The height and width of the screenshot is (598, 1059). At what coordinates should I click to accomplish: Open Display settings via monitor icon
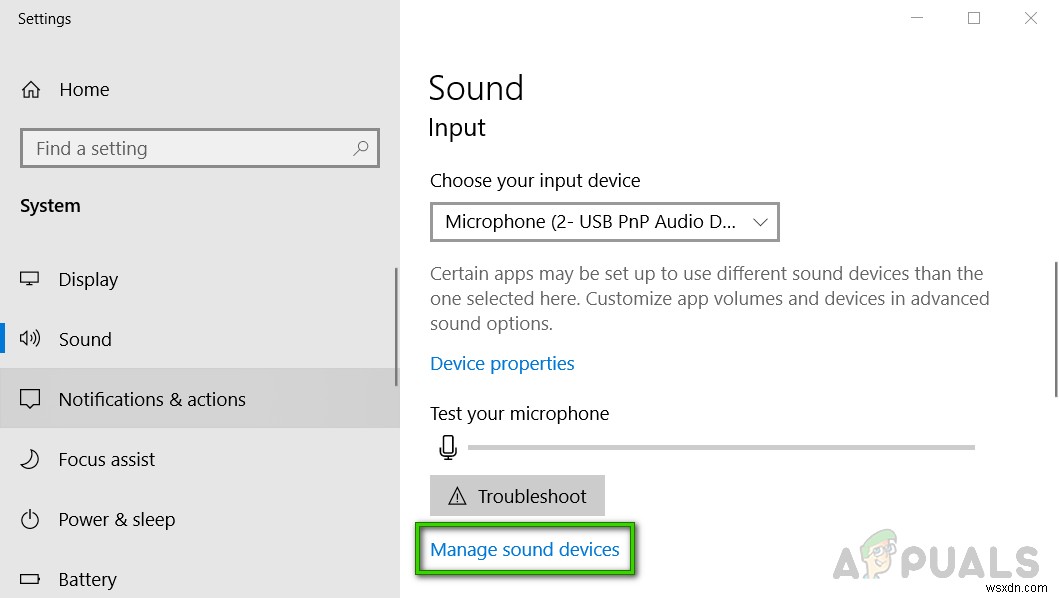[x=29, y=279]
